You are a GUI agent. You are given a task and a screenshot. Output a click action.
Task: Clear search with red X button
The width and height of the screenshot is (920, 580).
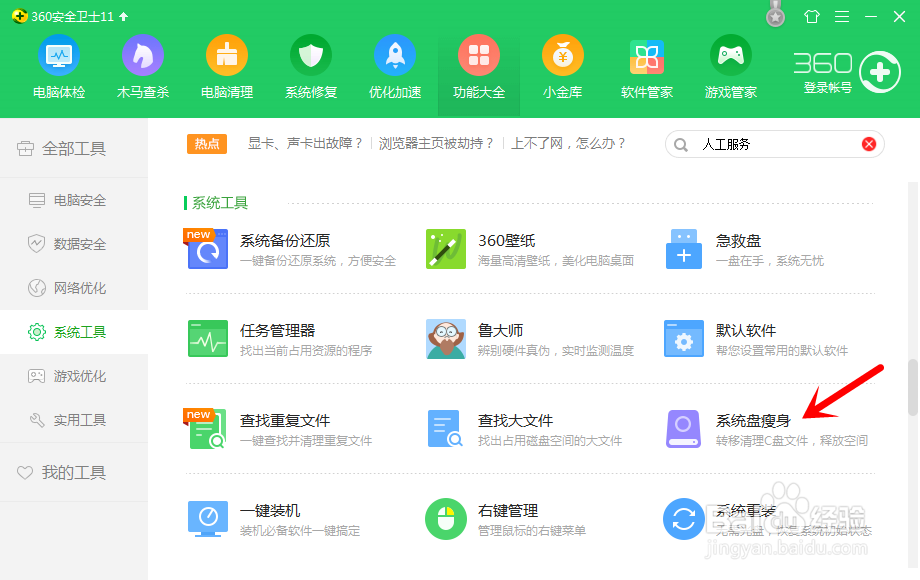pyautogui.click(x=869, y=144)
